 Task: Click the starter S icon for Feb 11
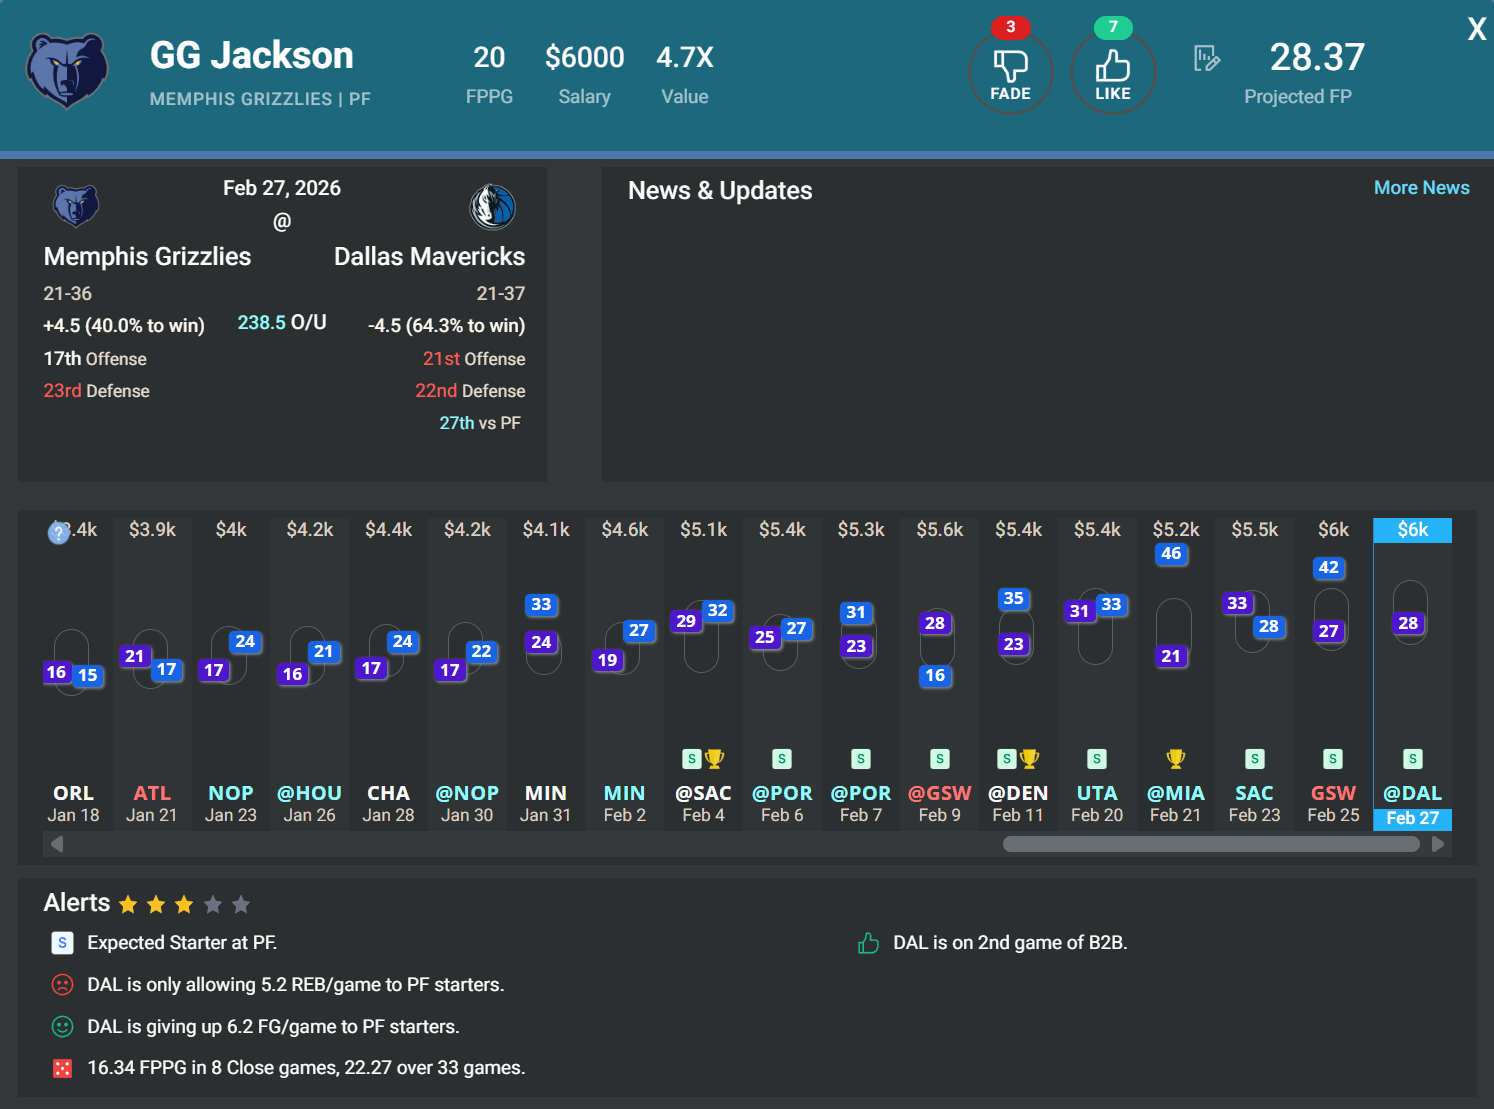coord(1007,759)
